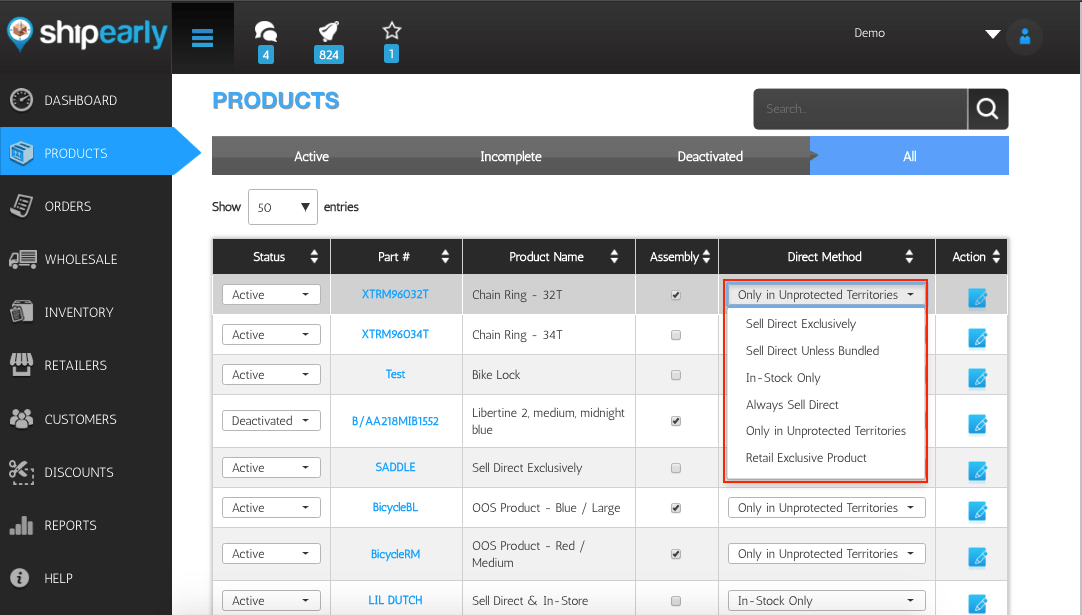Image resolution: width=1082 pixels, height=615 pixels.
Task: Click the Discounts sidebar icon
Action: point(22,472)
